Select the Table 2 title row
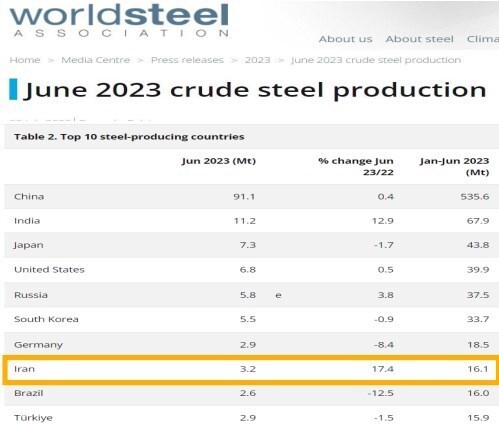 (x=251, y=137)
